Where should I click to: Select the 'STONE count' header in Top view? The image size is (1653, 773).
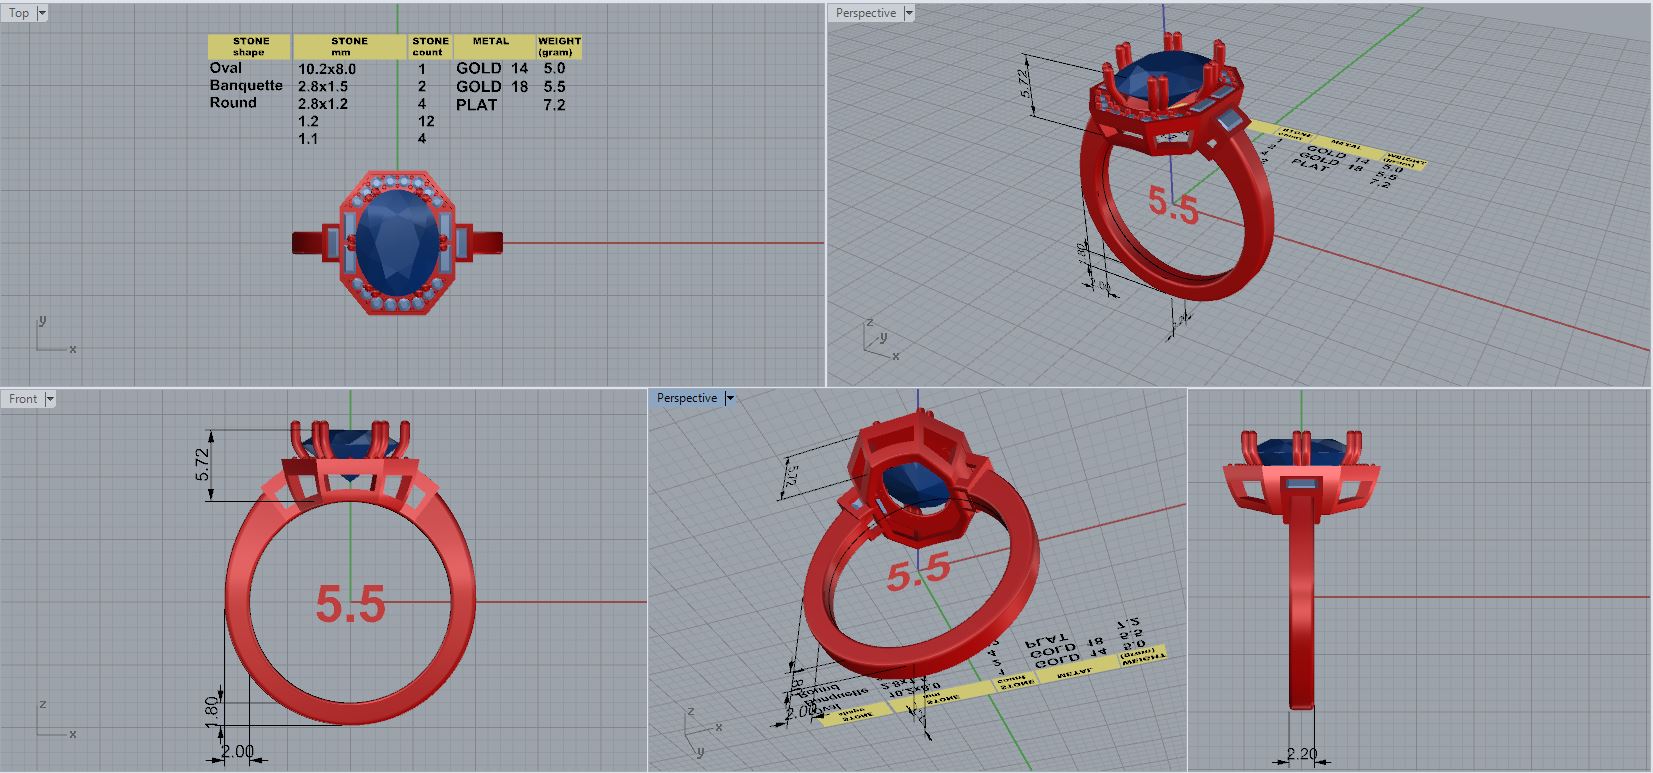pos(430,47)
